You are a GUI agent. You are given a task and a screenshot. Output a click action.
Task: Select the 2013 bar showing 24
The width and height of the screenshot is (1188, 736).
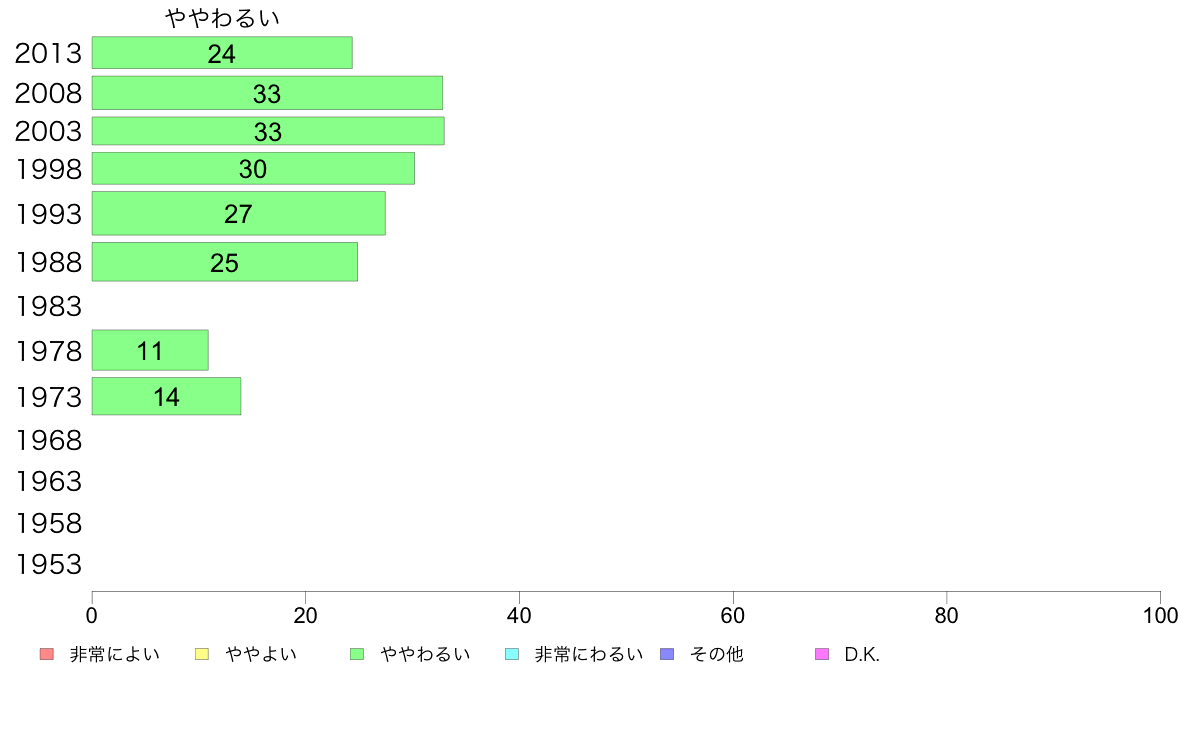tap(222, 52)
